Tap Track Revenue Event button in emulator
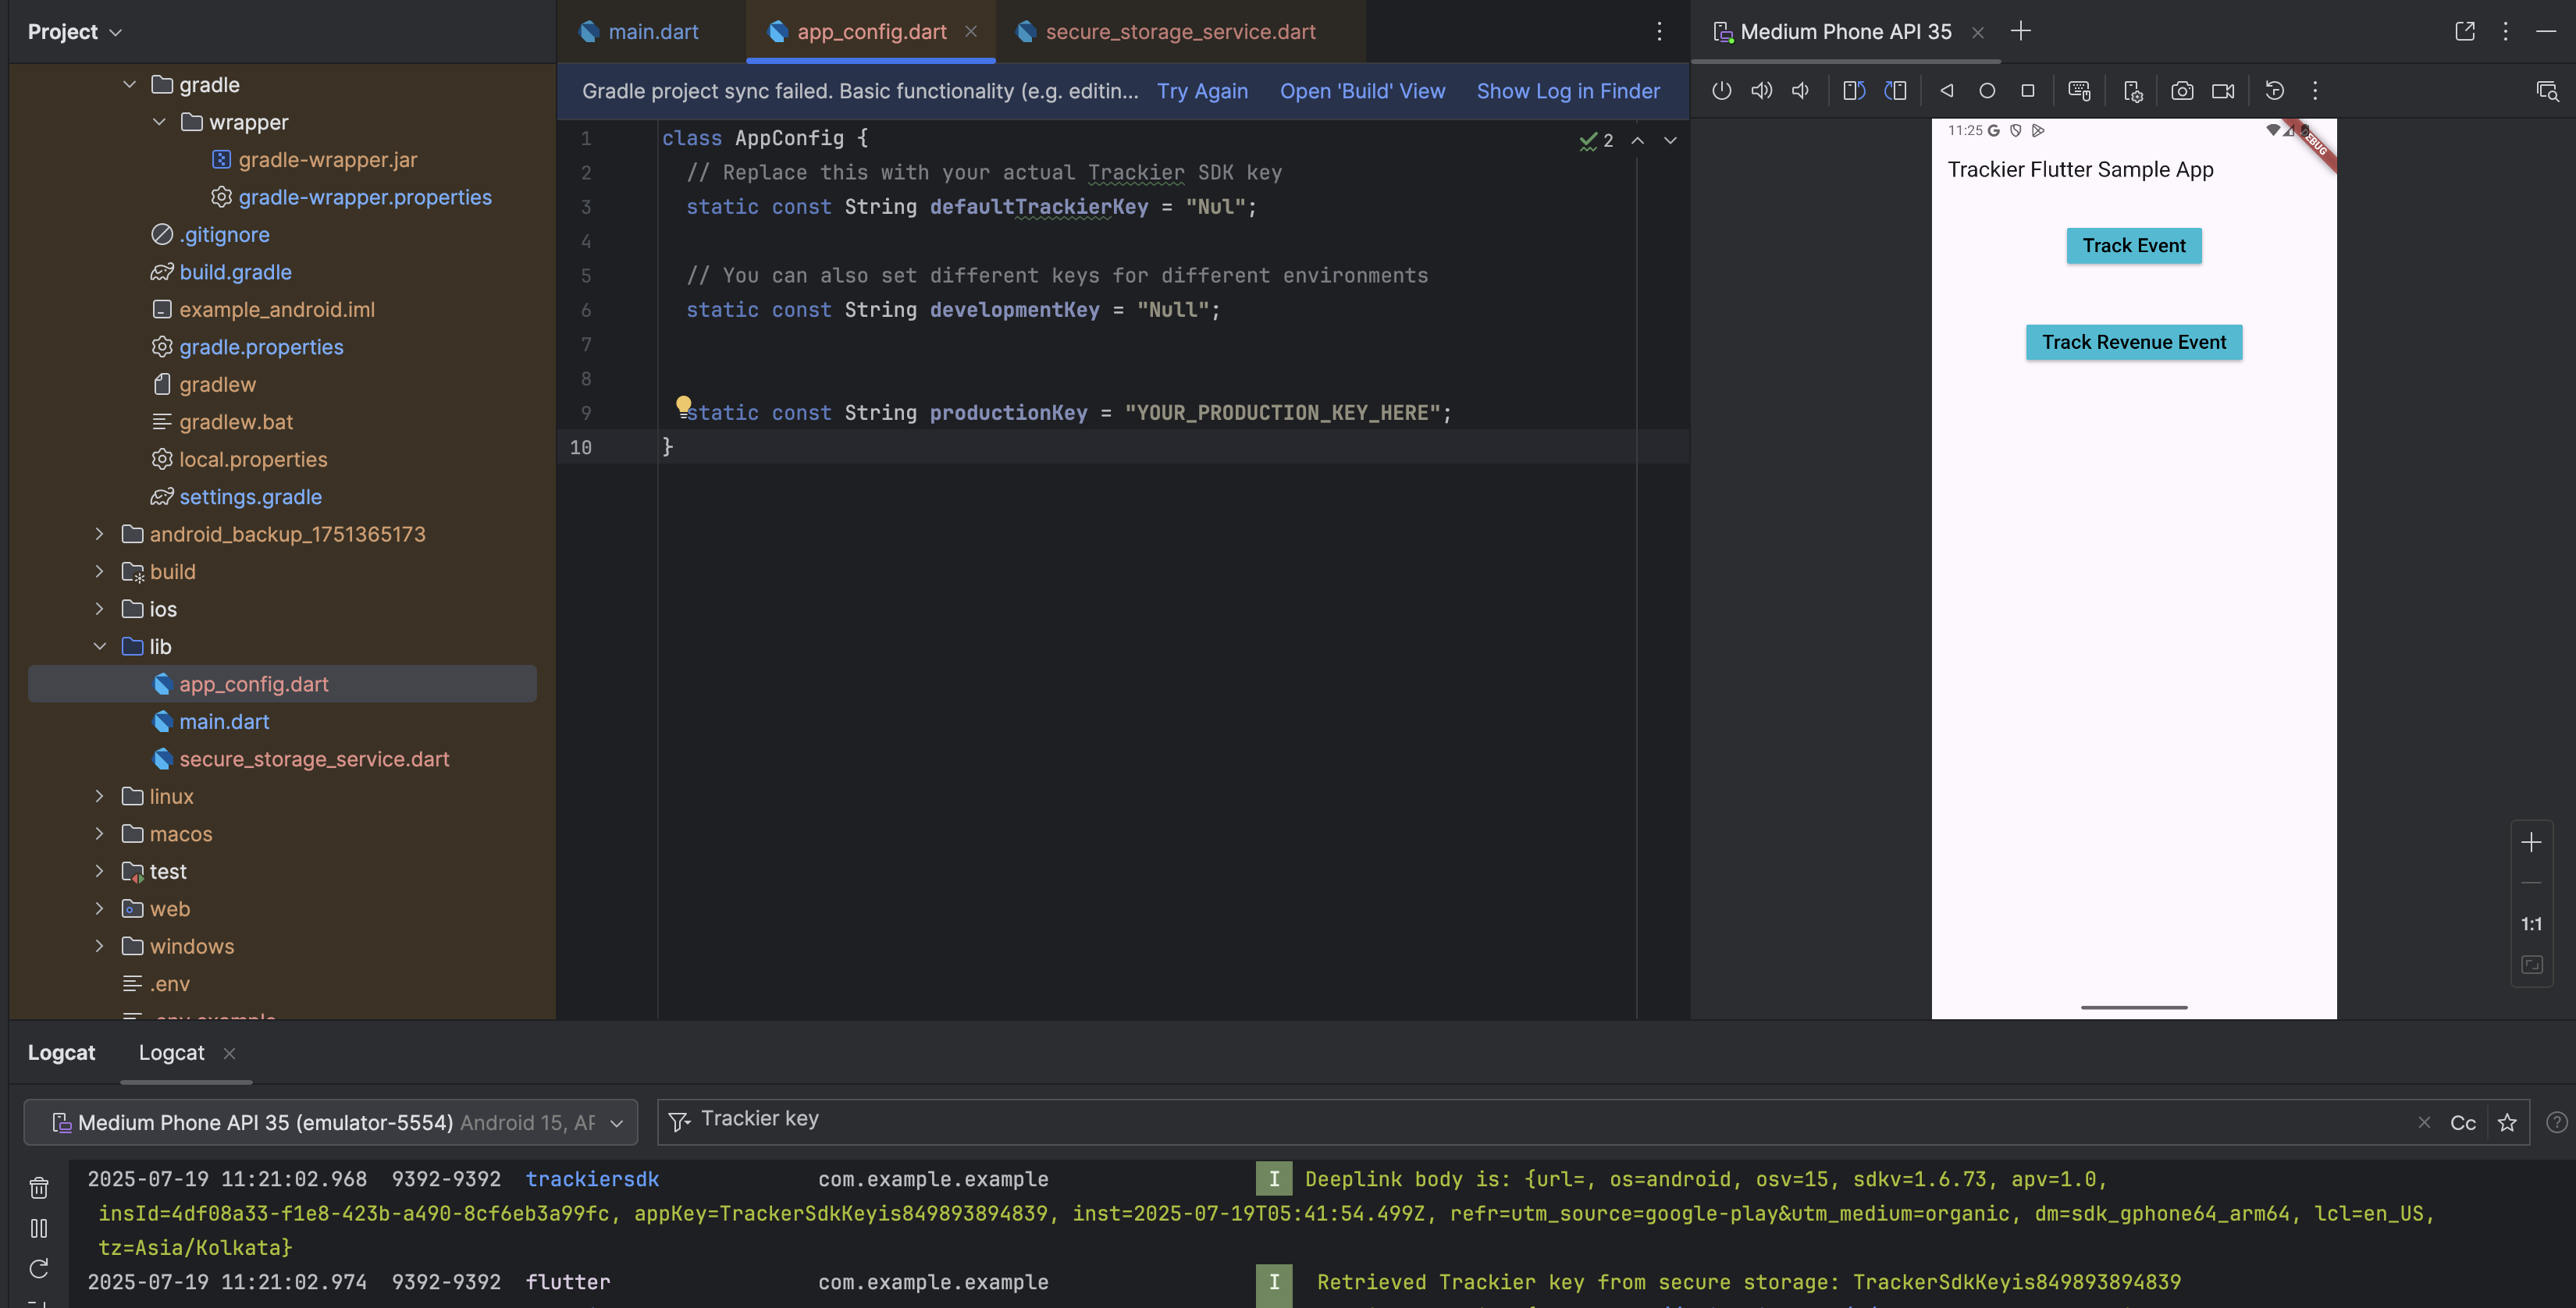Screen dimensions: 2576x1308 click(2134, 342)
